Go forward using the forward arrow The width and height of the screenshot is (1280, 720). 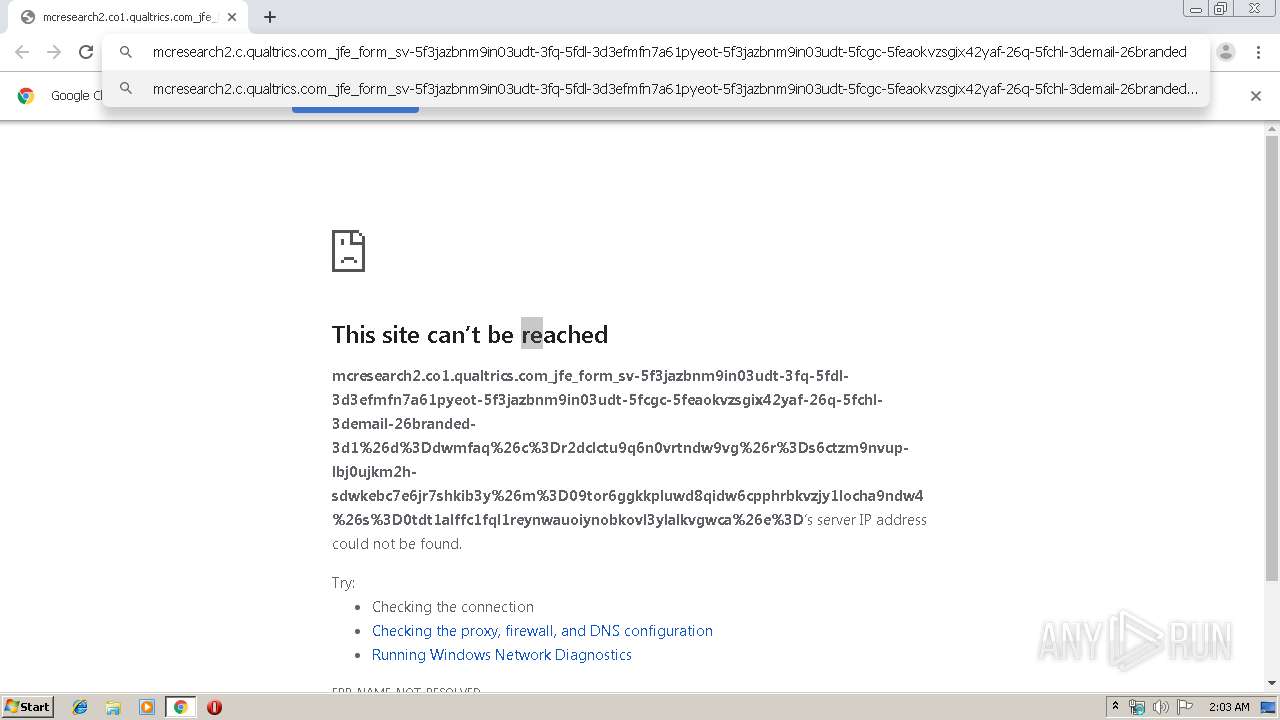54,52
